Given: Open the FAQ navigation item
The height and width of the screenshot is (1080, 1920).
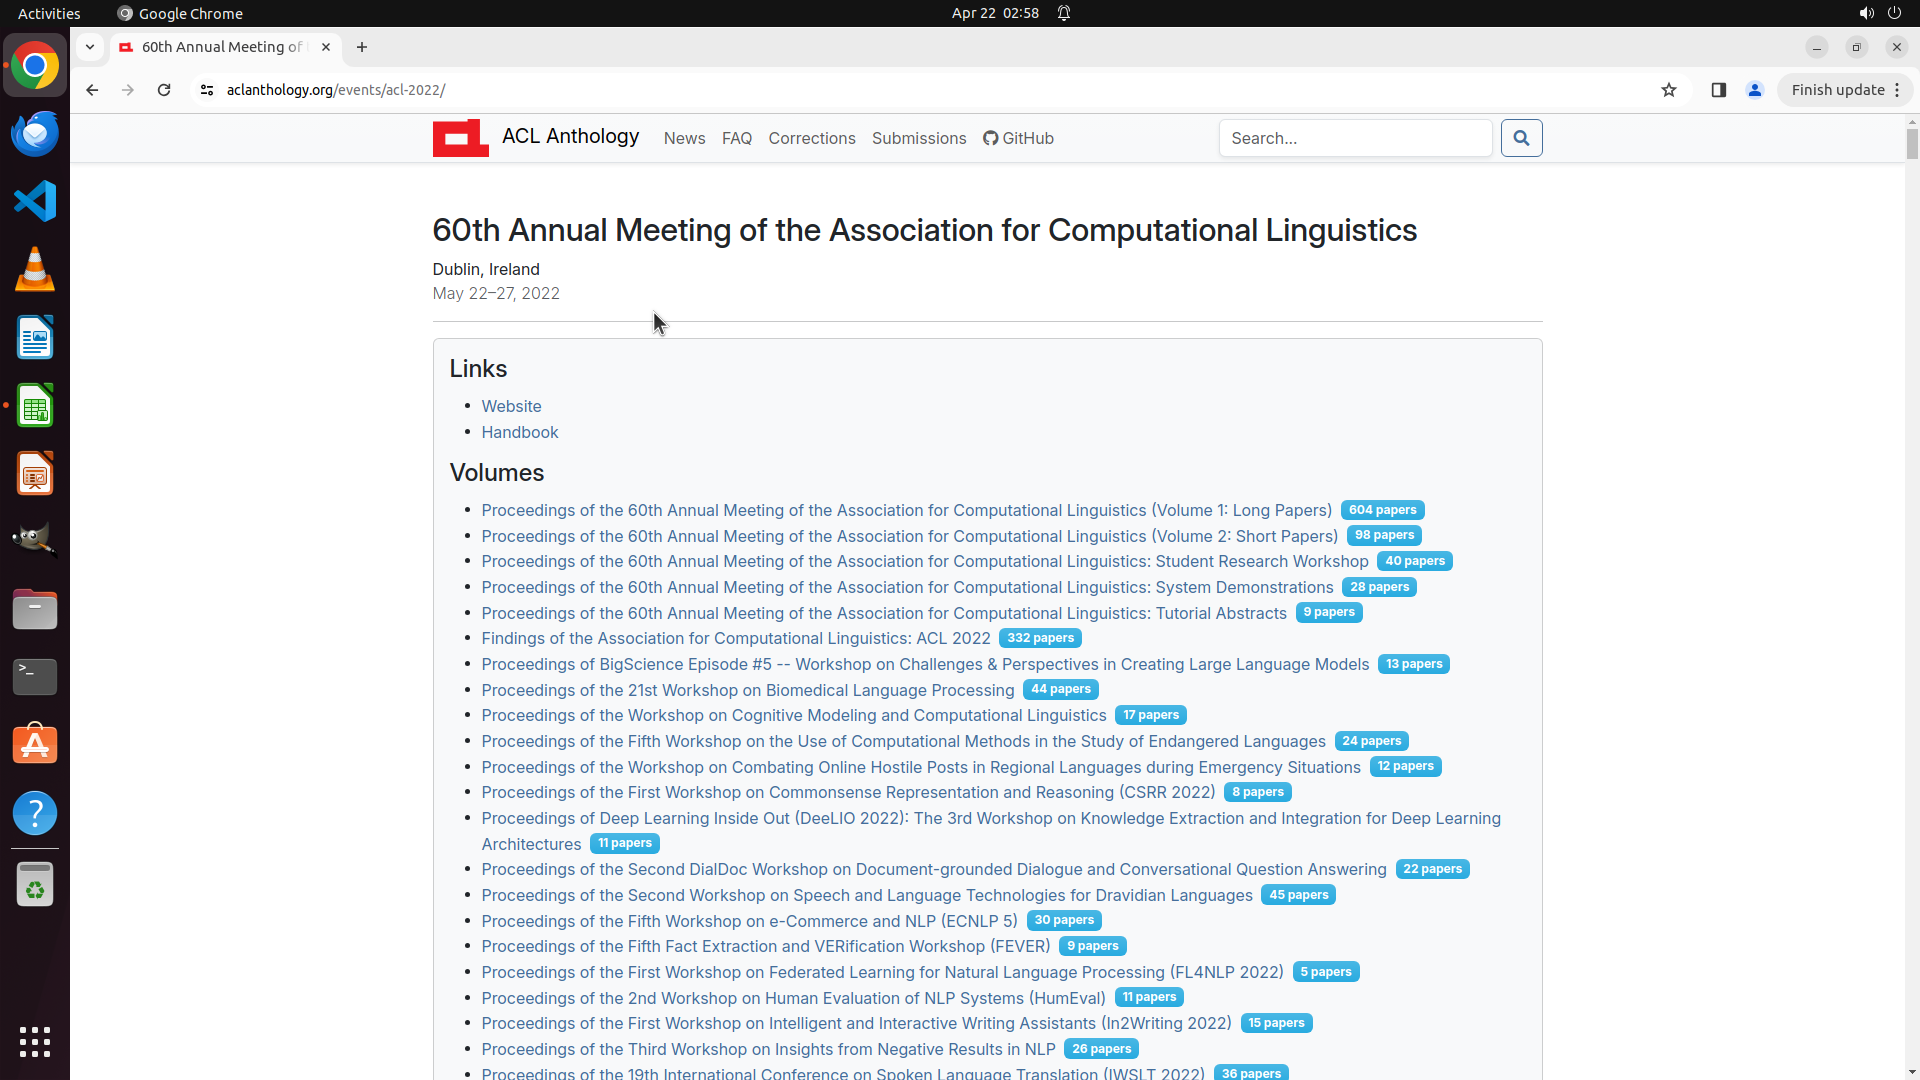Looking at the screenshot, I should (x=736, y=138).
